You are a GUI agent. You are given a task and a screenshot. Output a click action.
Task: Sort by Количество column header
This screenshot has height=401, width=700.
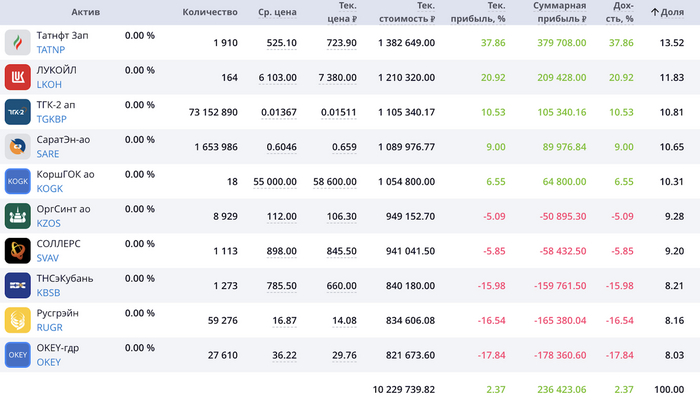click(210, 12)
